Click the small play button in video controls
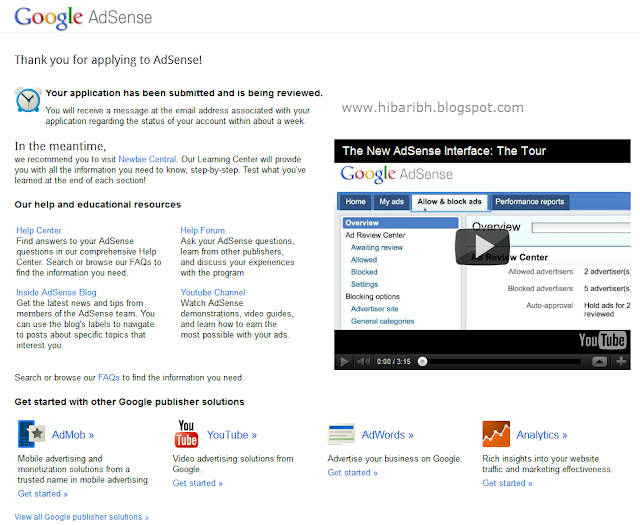The width and height of the screenshot is (640, 525). 344,362
